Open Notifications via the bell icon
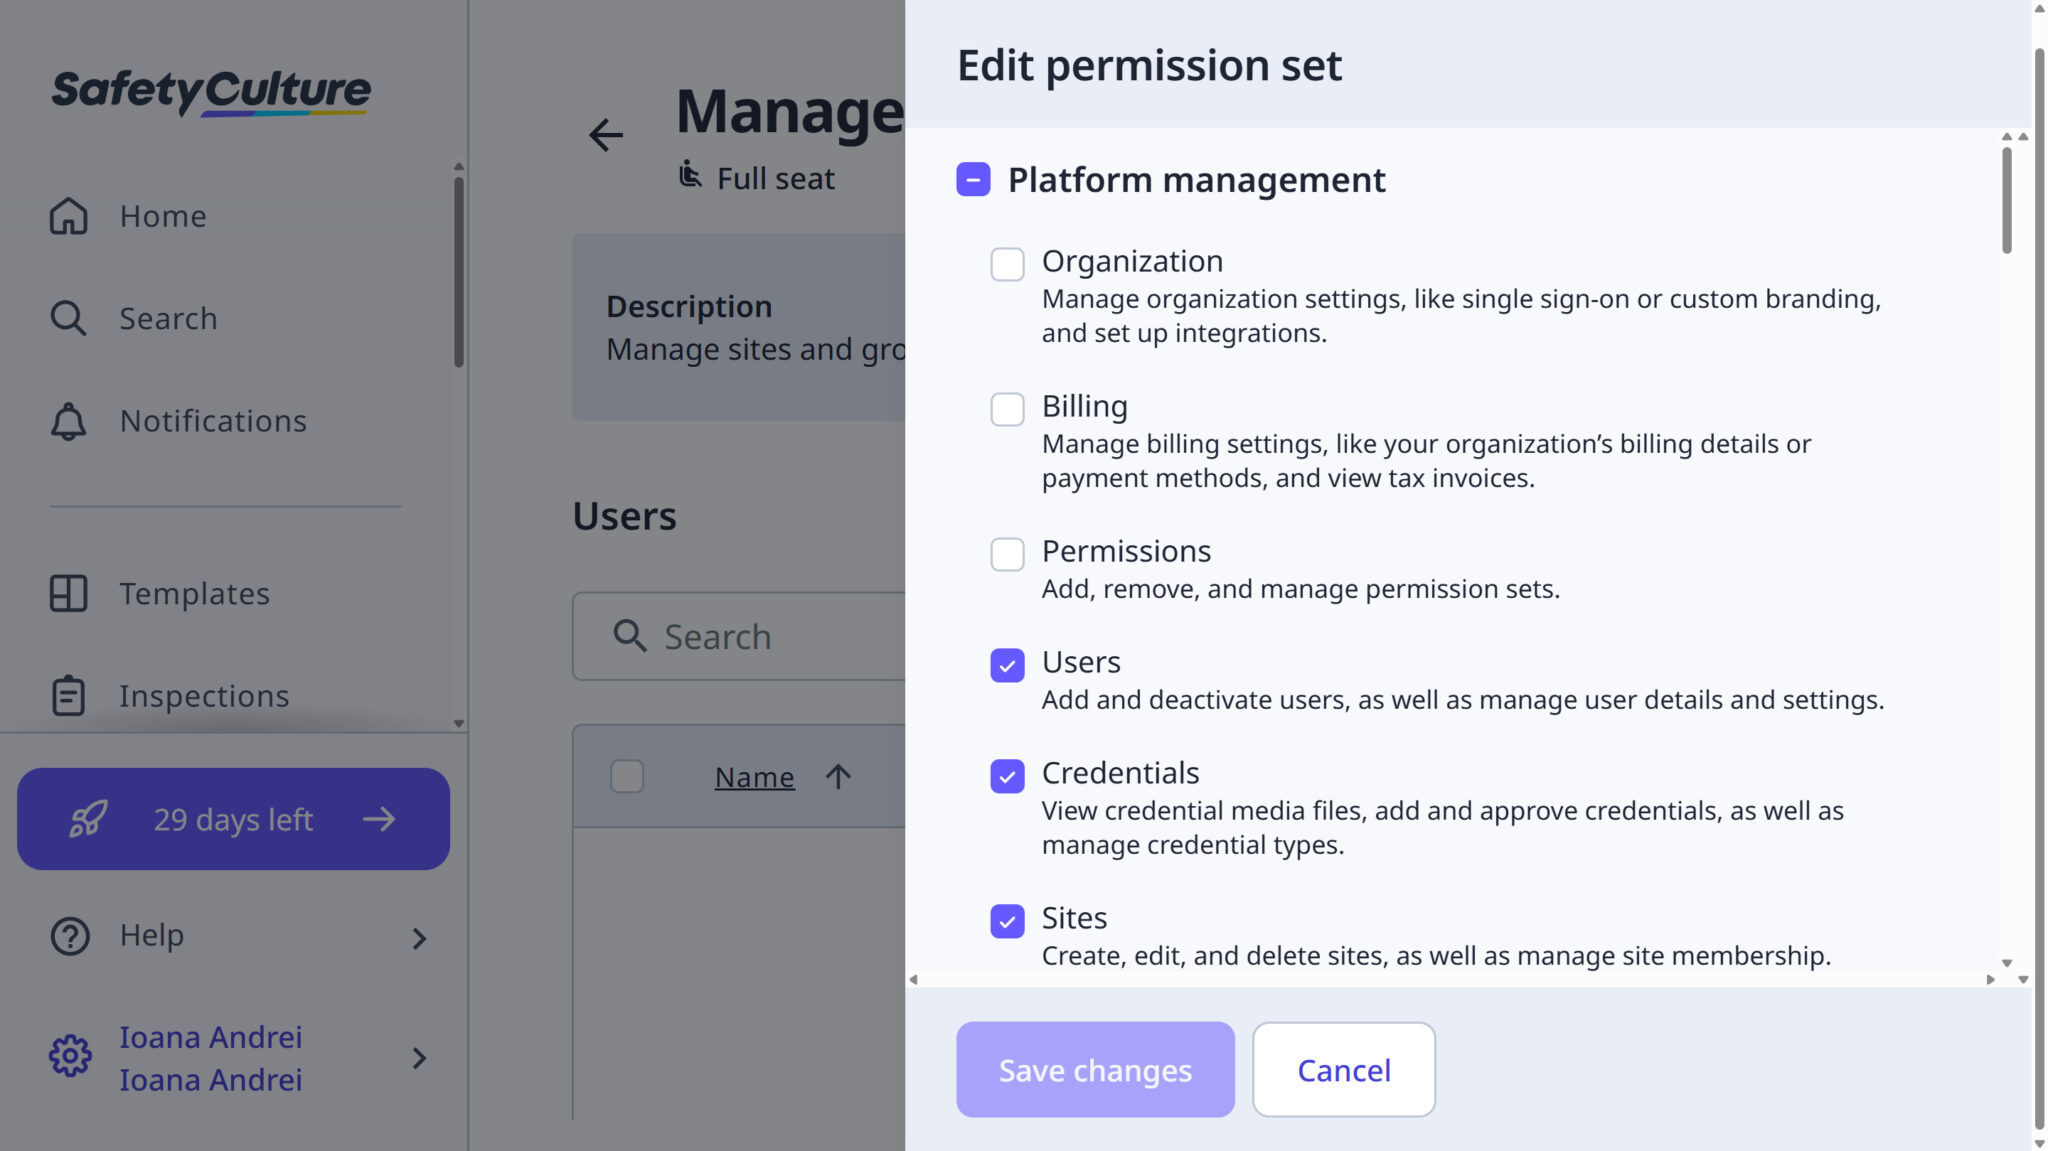The width and height of the screenshot is (2048, 1151). tap(68, 421)
